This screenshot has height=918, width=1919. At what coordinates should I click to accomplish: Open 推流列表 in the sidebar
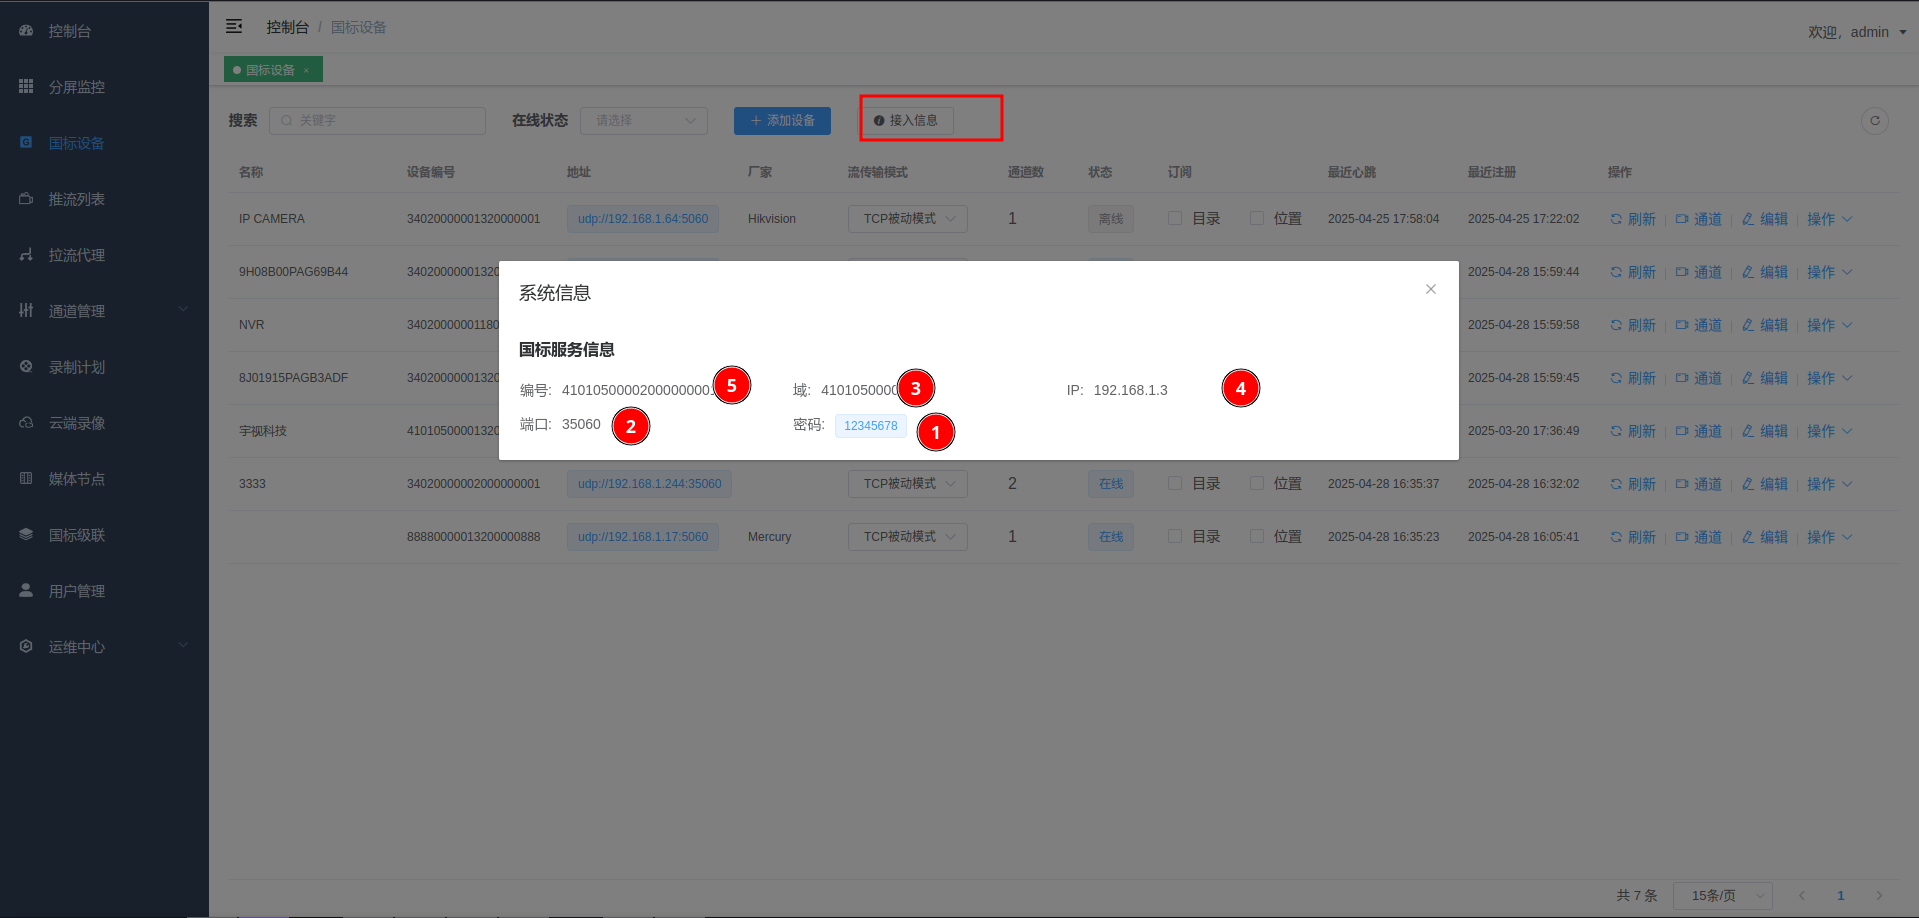point(77,199)
